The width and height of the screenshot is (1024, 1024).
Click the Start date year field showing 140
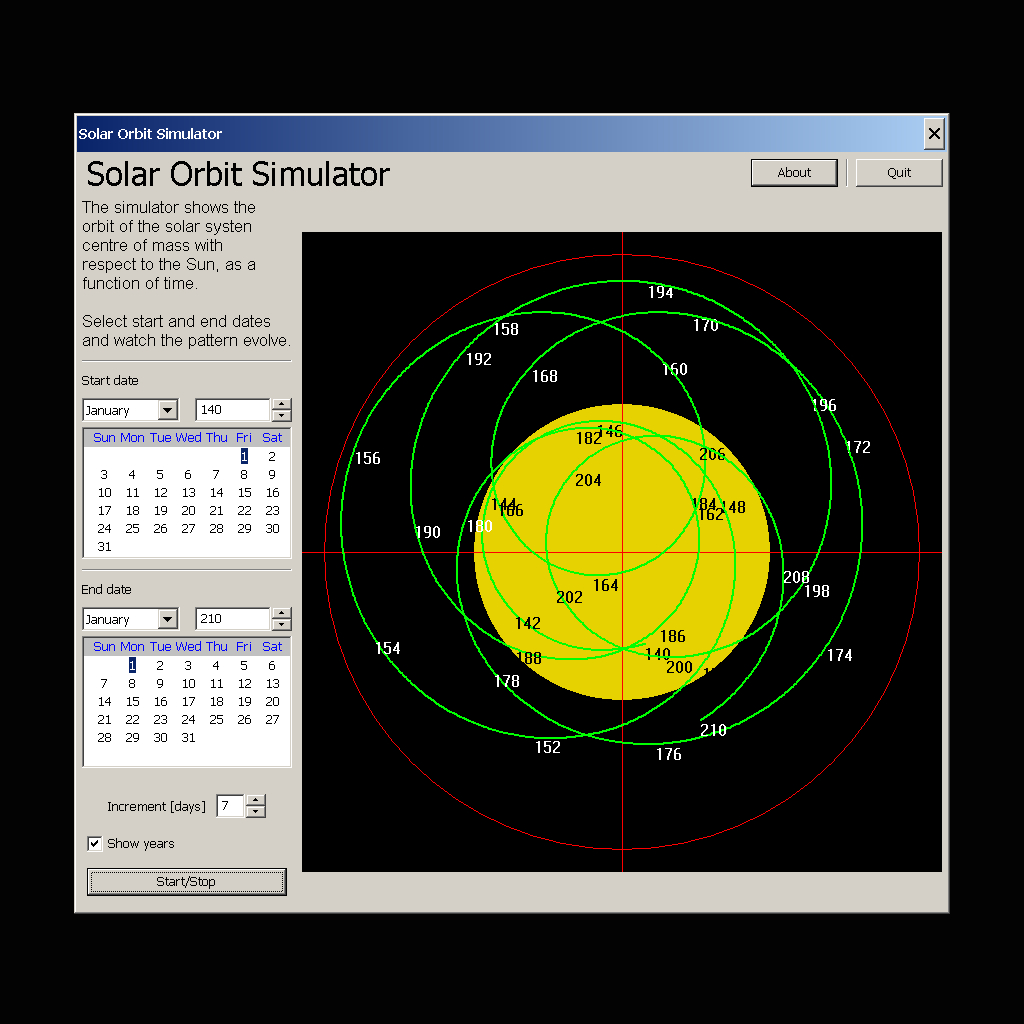[x=232, y=409]
